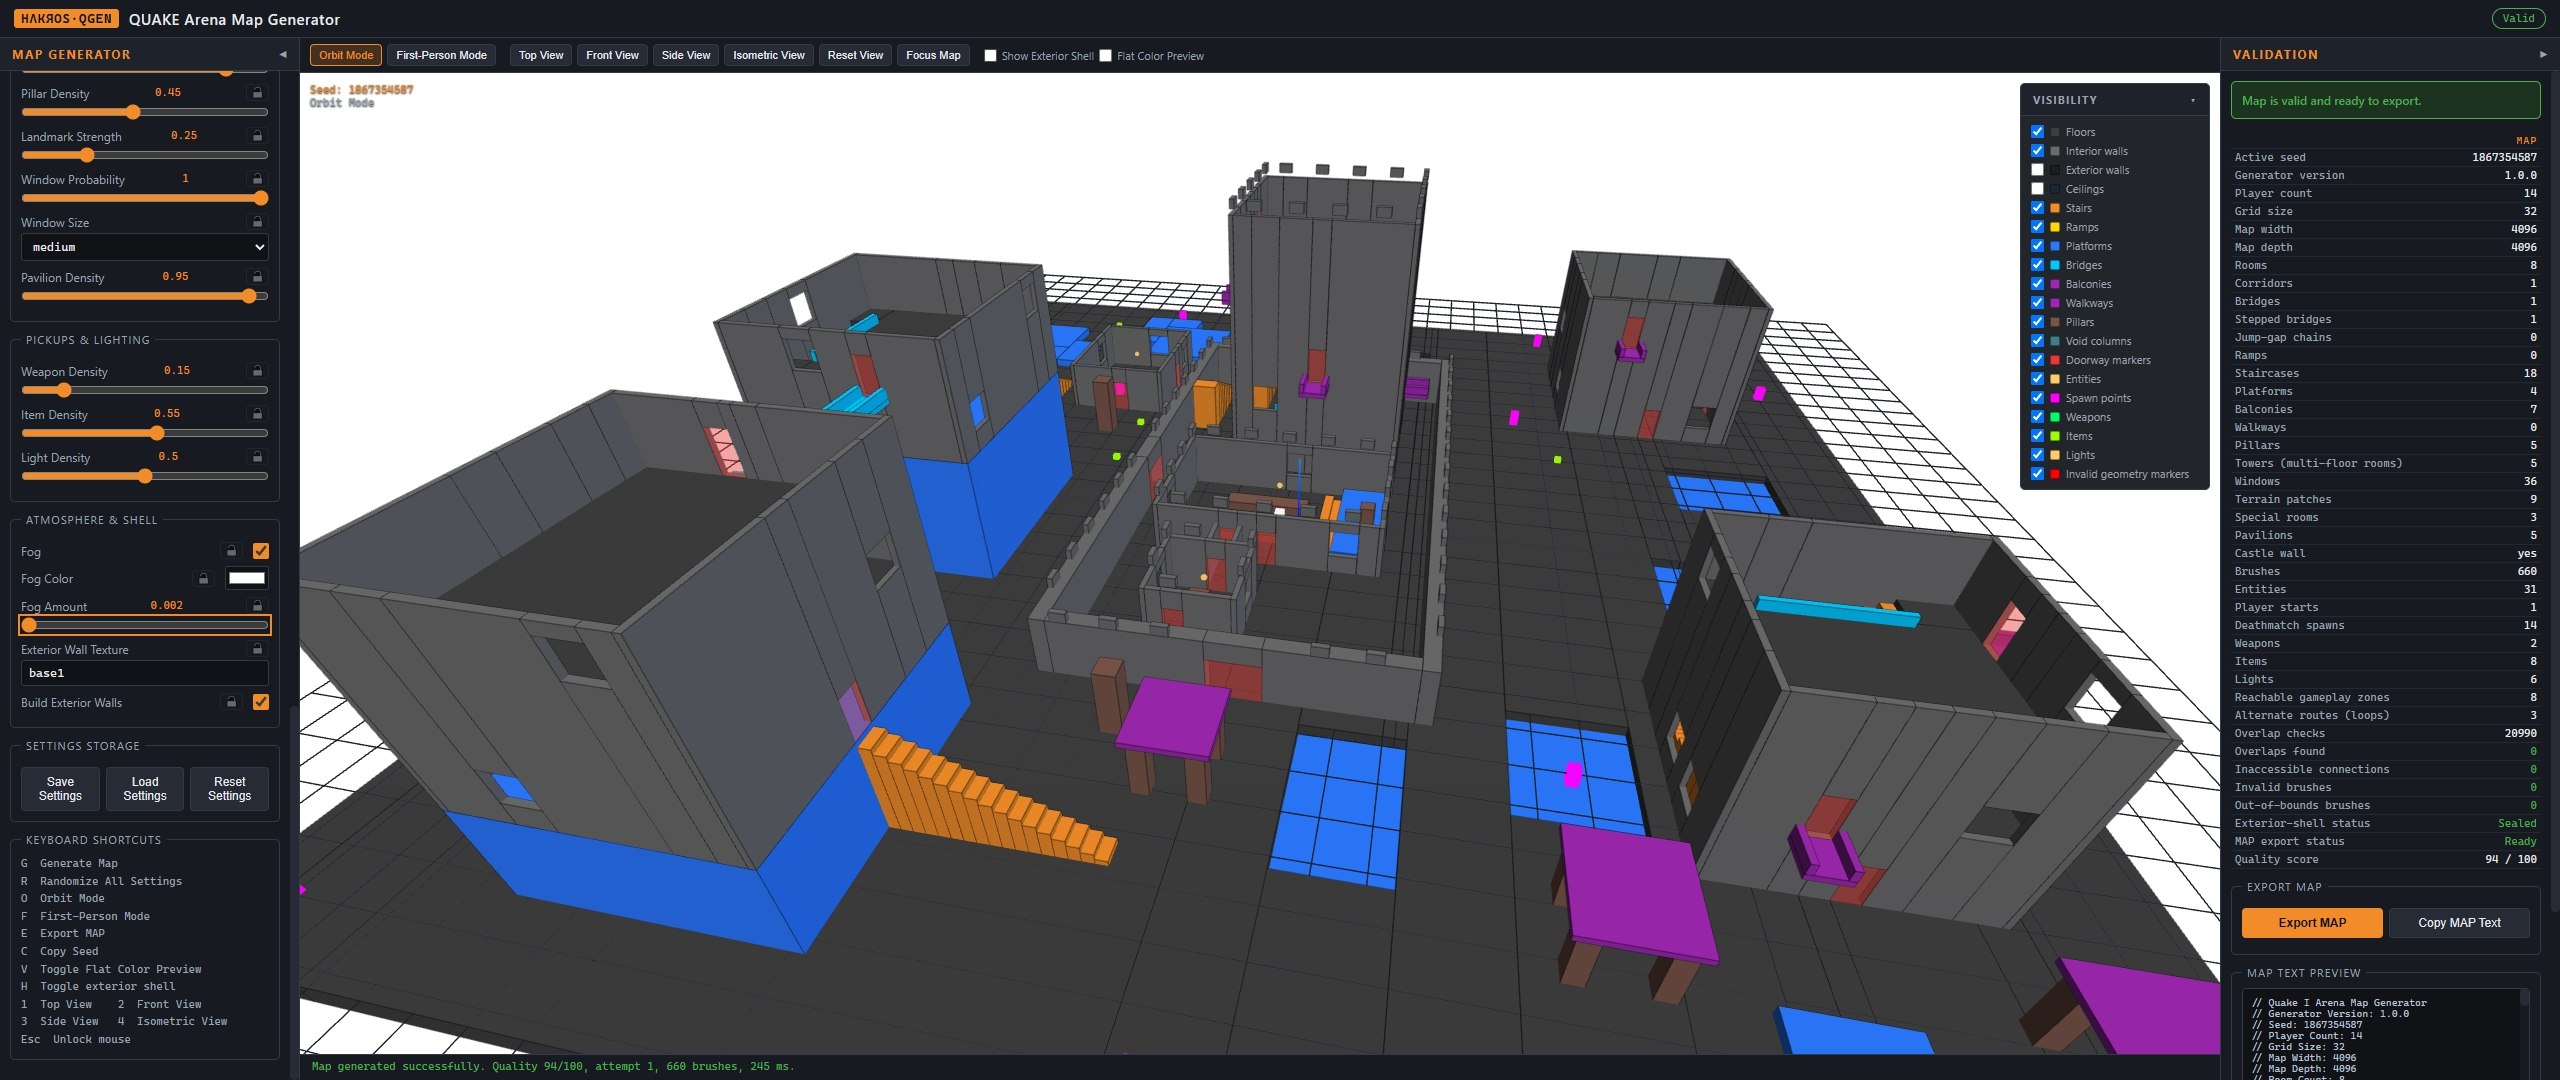The image size is (2560, 1080).
Task: Hide Lights in the Visibility panel
Action: (x=2037, y=455)
